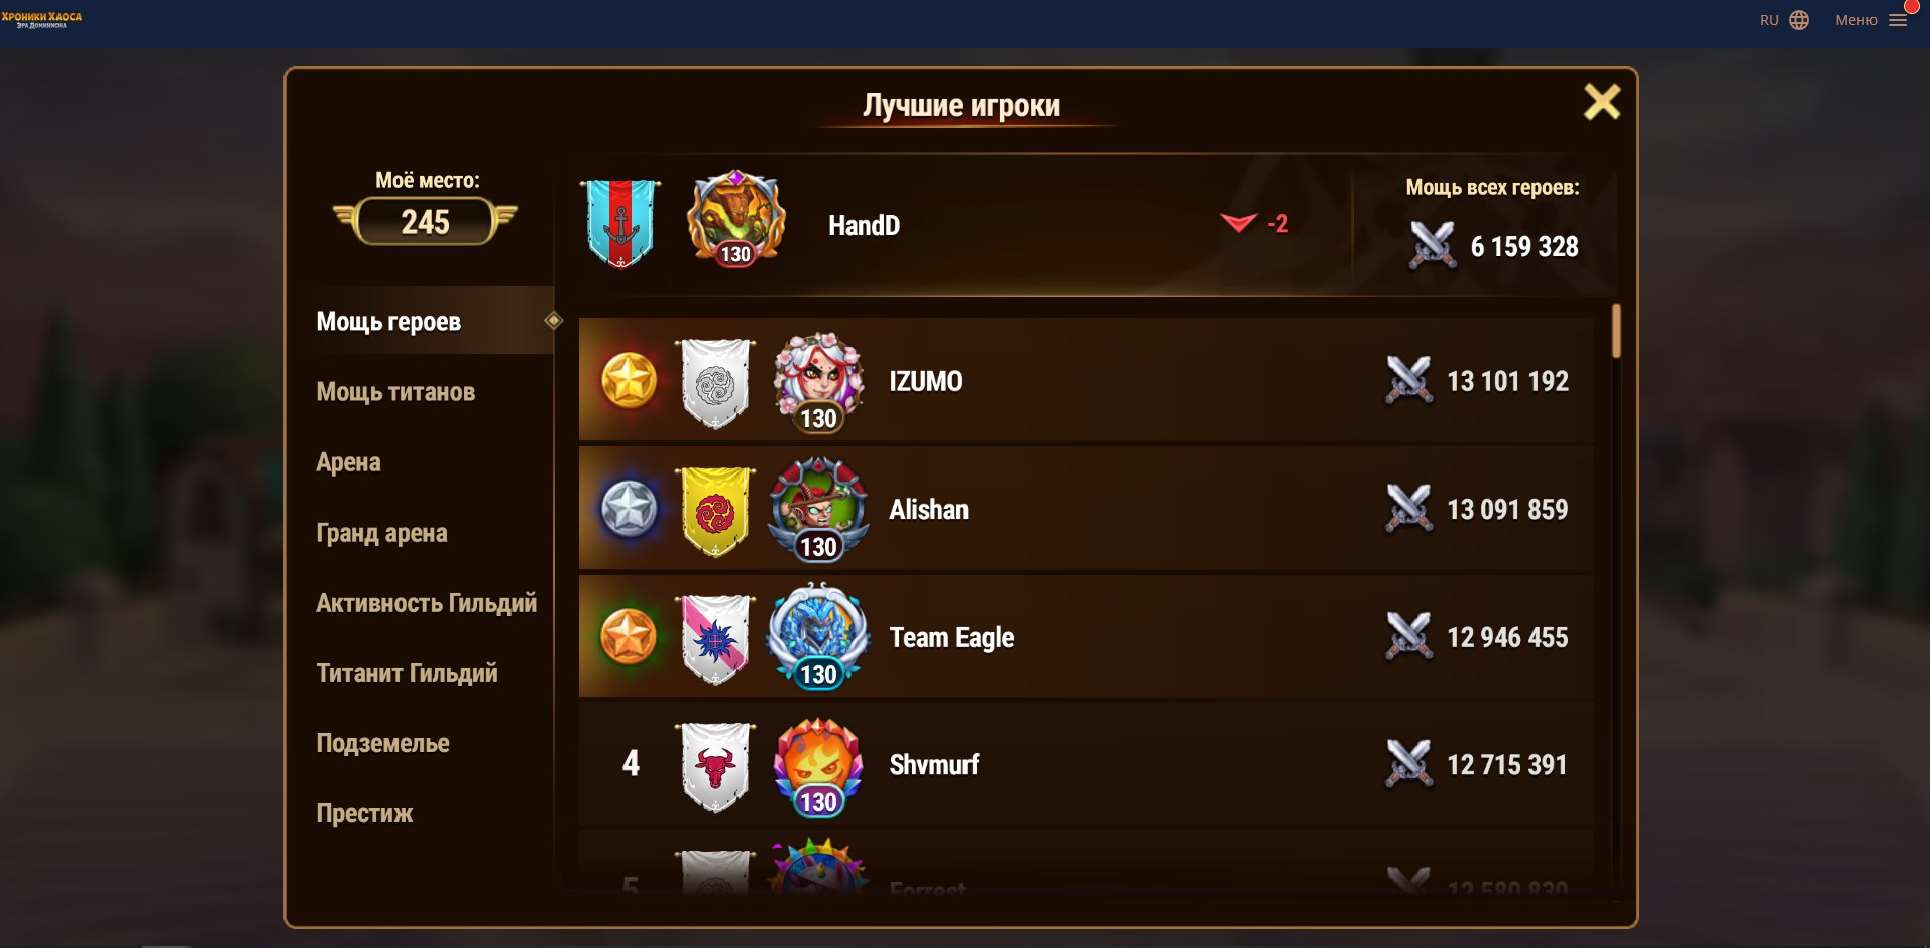Select the Активность Гильдий category

click(x=426, y=603)
